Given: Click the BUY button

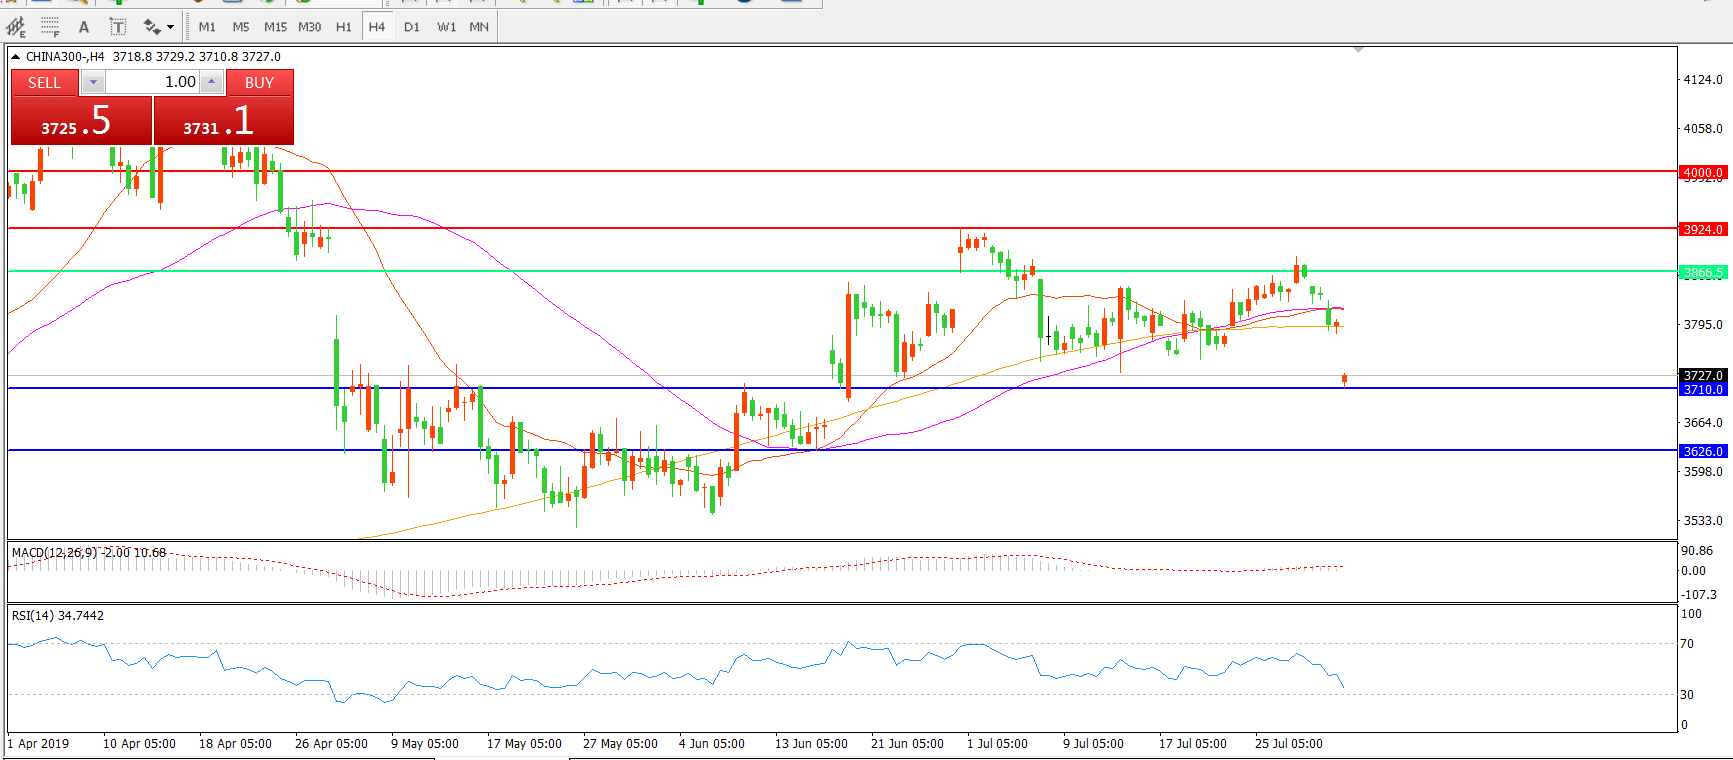Looking at the screenshot, I should [x=259, y=82].
